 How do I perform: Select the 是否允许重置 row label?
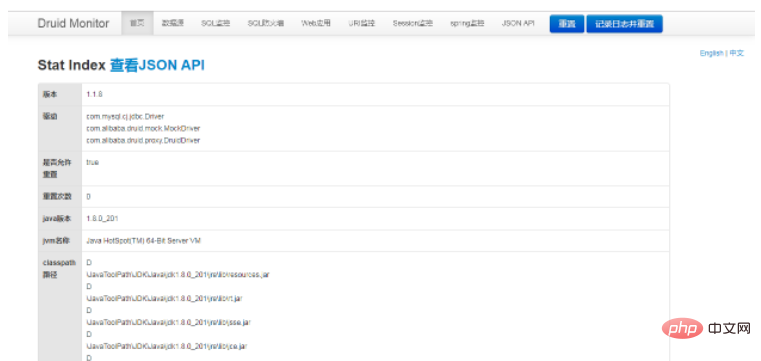[57, 168]
